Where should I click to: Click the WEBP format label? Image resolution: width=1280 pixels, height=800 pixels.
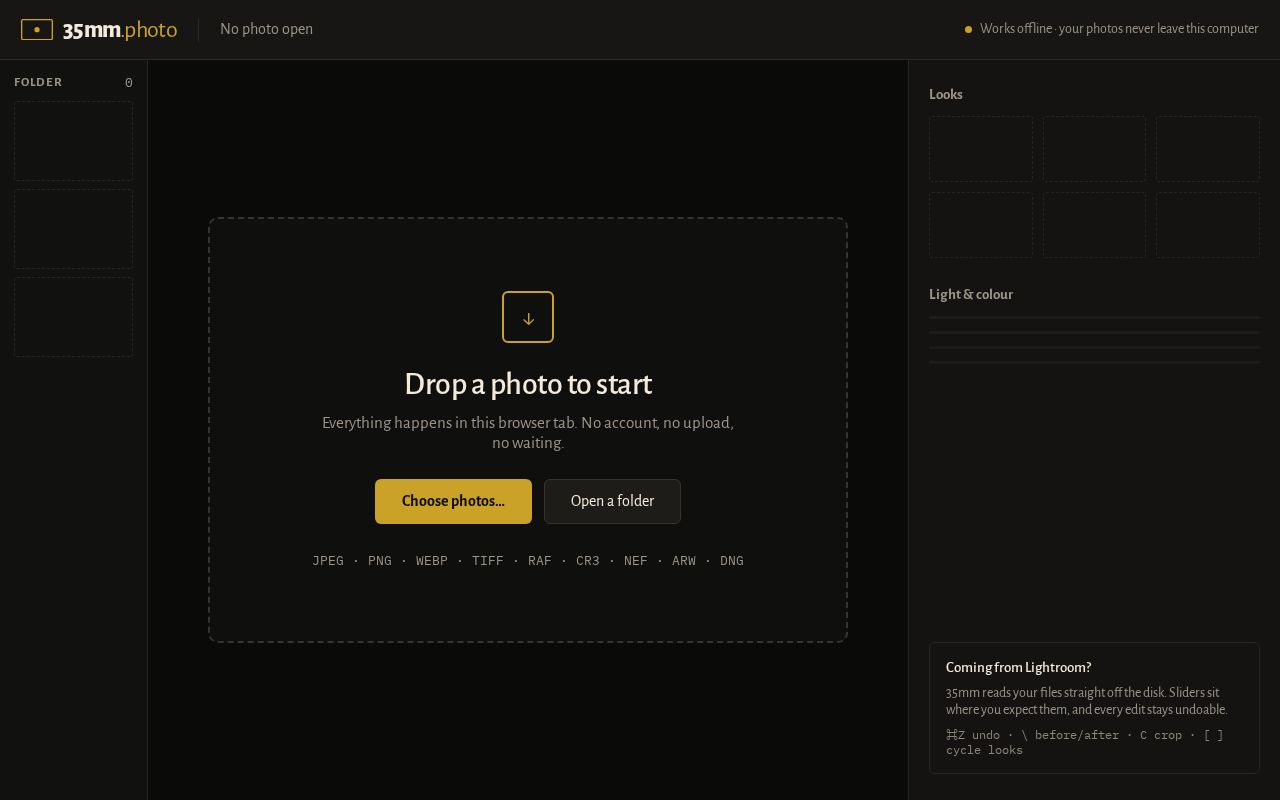(432, 561)
